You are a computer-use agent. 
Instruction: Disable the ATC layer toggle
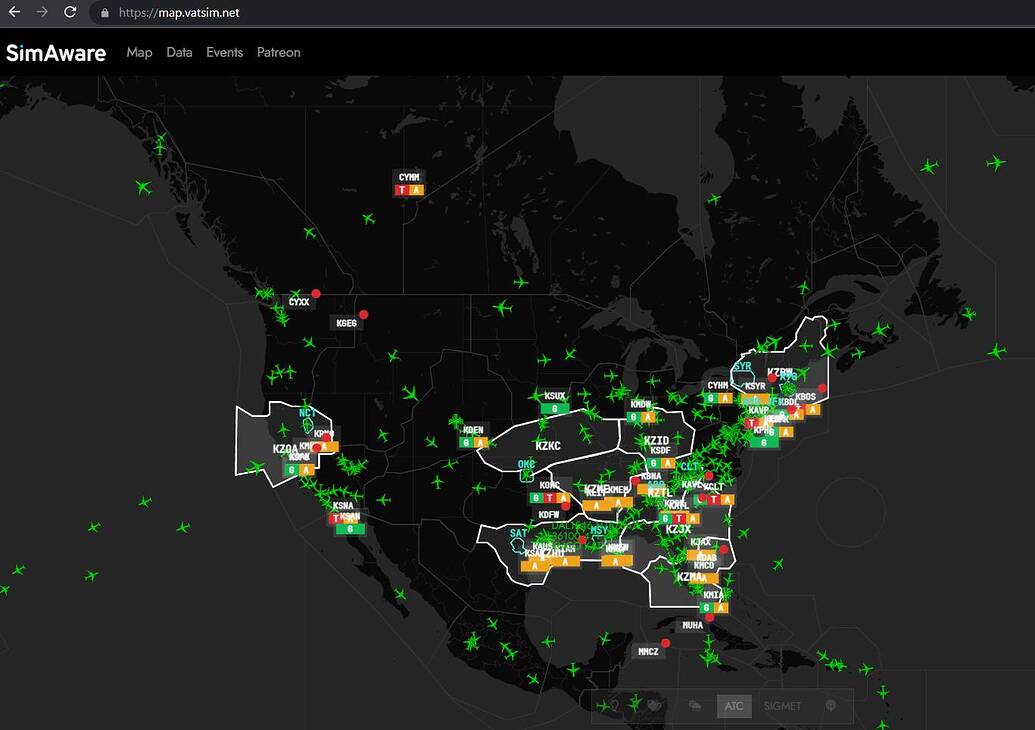pyautogui.click(x=734, y=705)
